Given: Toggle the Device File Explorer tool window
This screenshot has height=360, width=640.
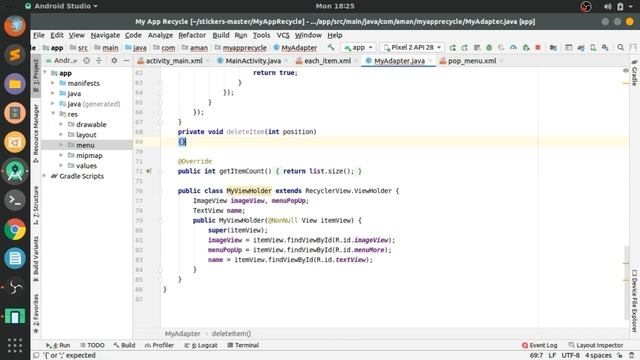Looking at the screenshot, I should [635, 301].
